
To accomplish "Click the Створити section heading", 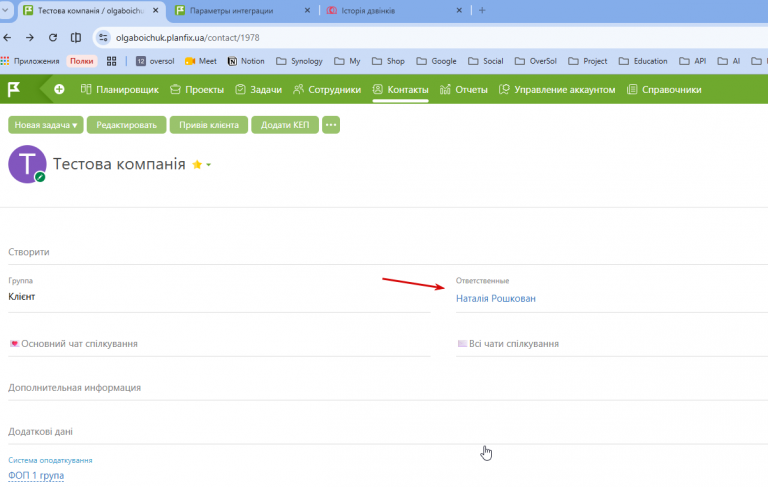I will pyautogui.click(x=29, y=252).
